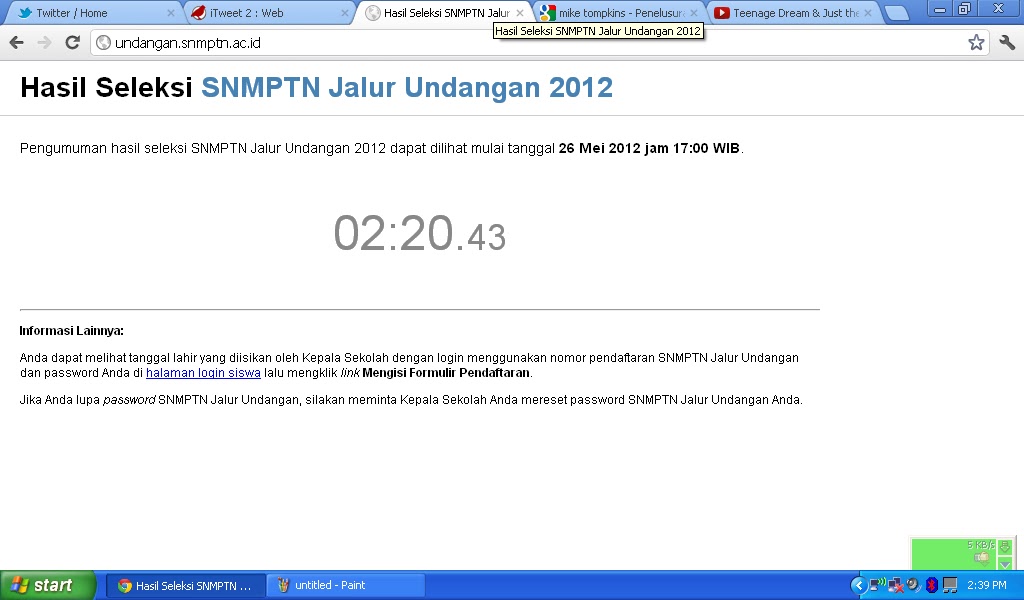
Task: Click the SNMPTN Jalur Undangan 2012 heading
Action: 407,87
